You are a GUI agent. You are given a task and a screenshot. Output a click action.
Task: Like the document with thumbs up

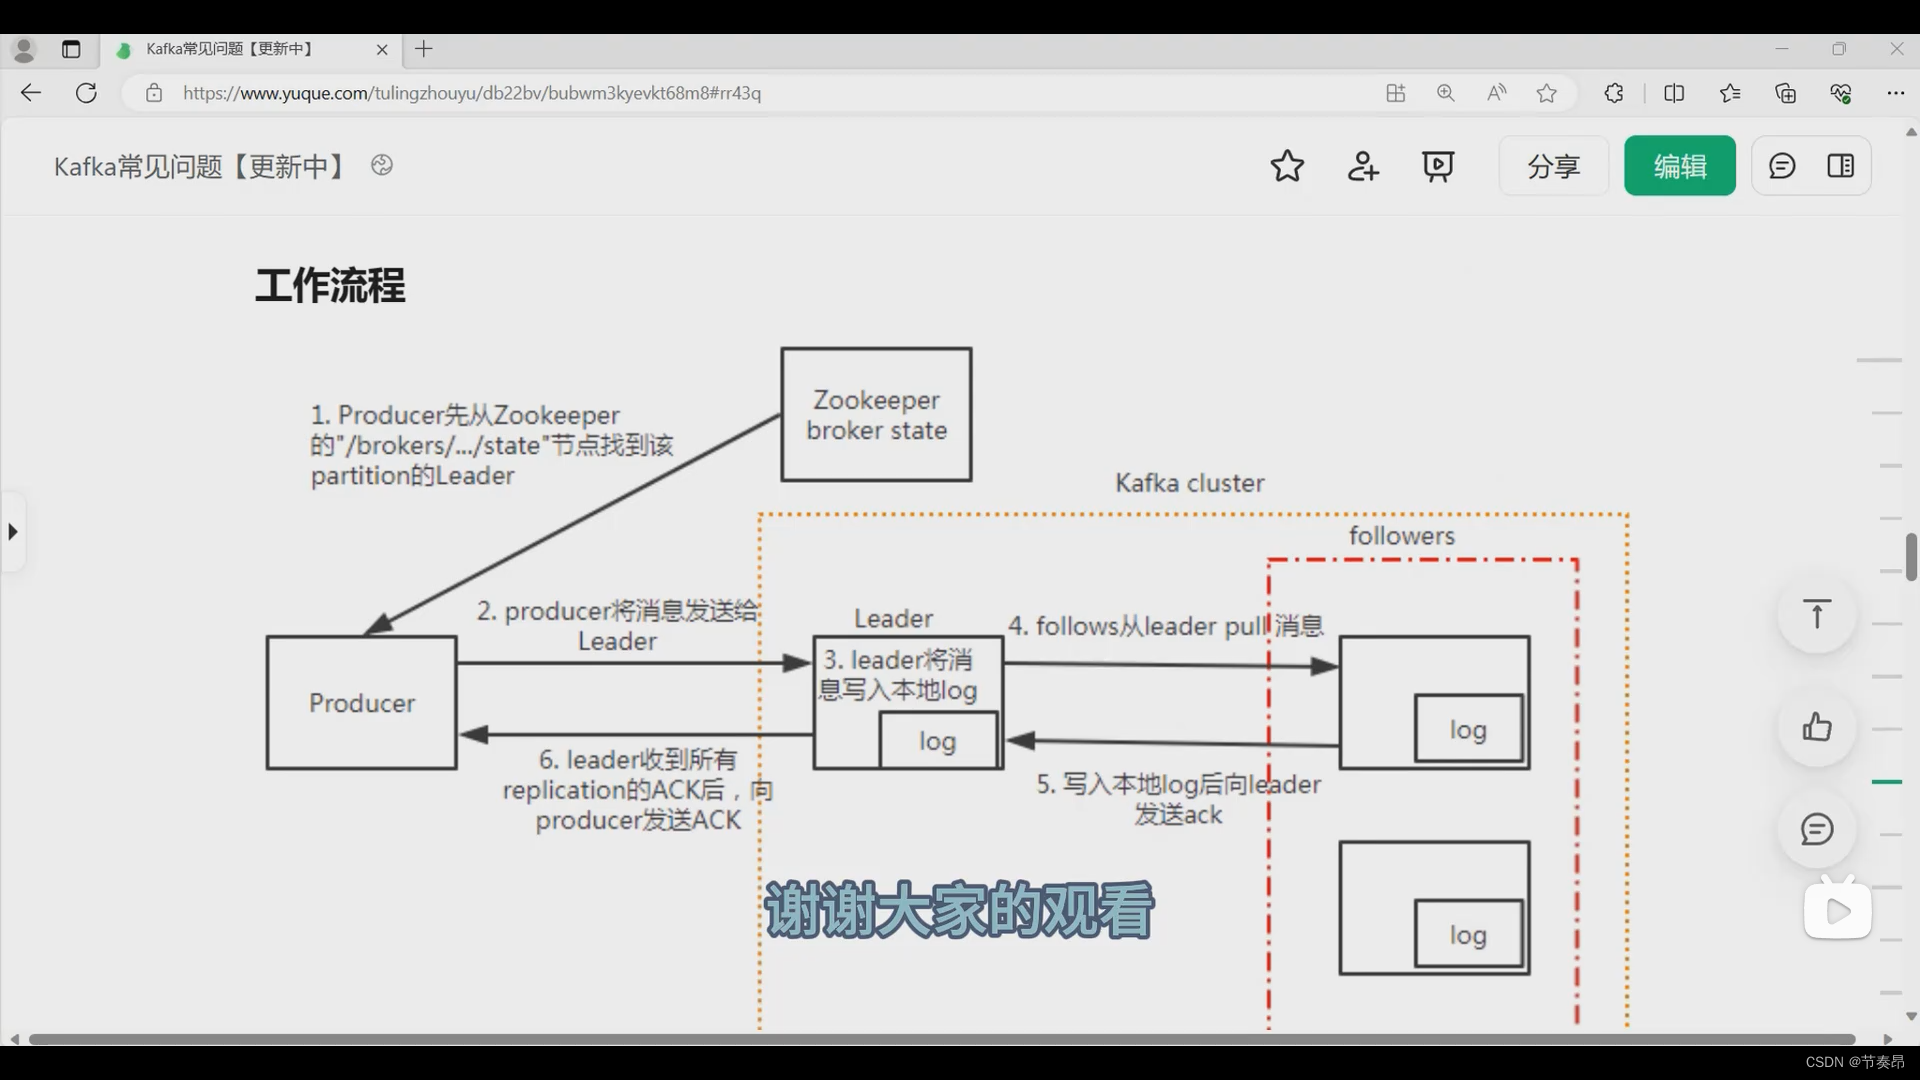pyautogui.click(x=1817, y=727)
